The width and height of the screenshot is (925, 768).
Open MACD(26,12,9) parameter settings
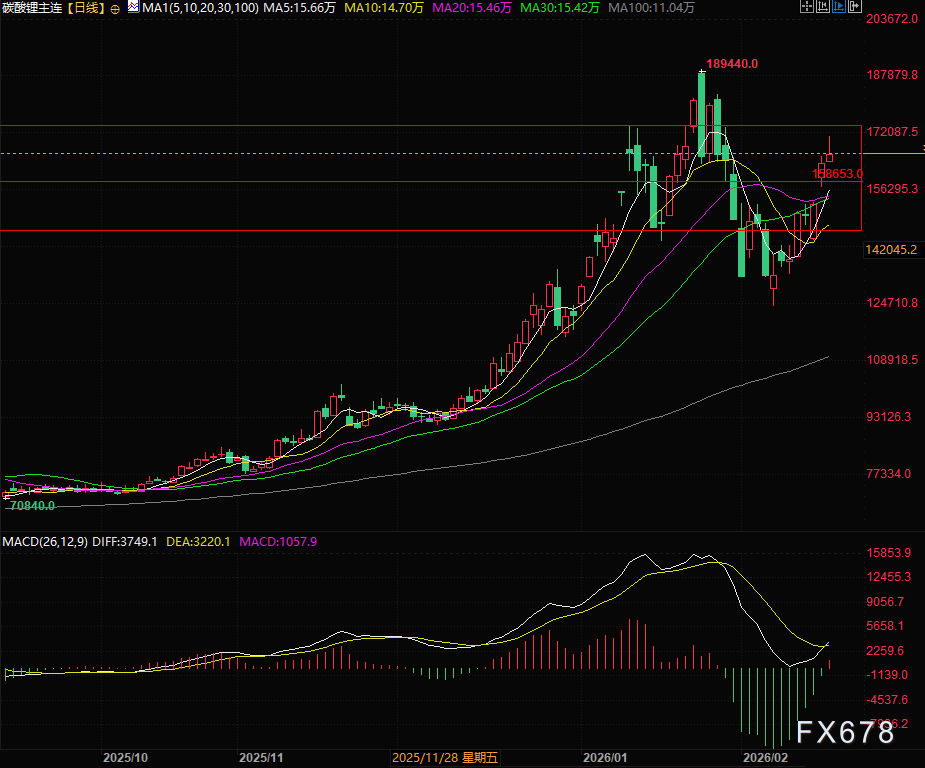point(45,541)
